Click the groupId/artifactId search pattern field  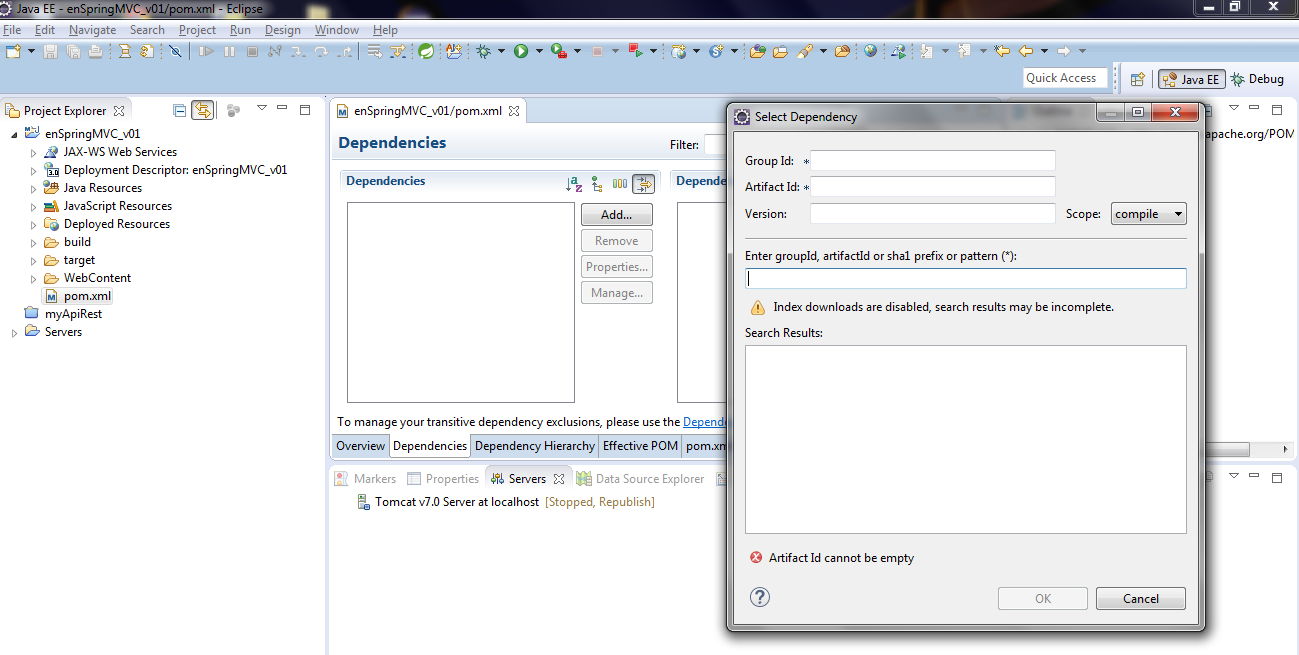(966, 279)
